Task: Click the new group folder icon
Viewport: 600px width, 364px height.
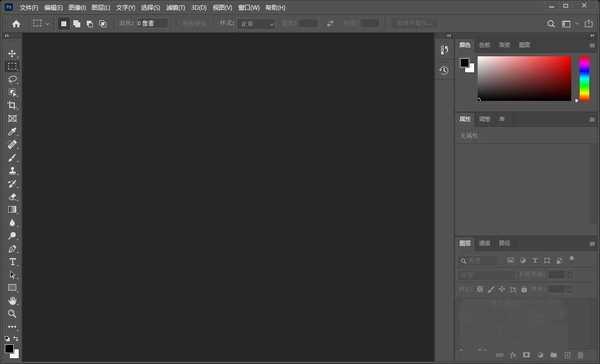Action: [x=554, y=355]
